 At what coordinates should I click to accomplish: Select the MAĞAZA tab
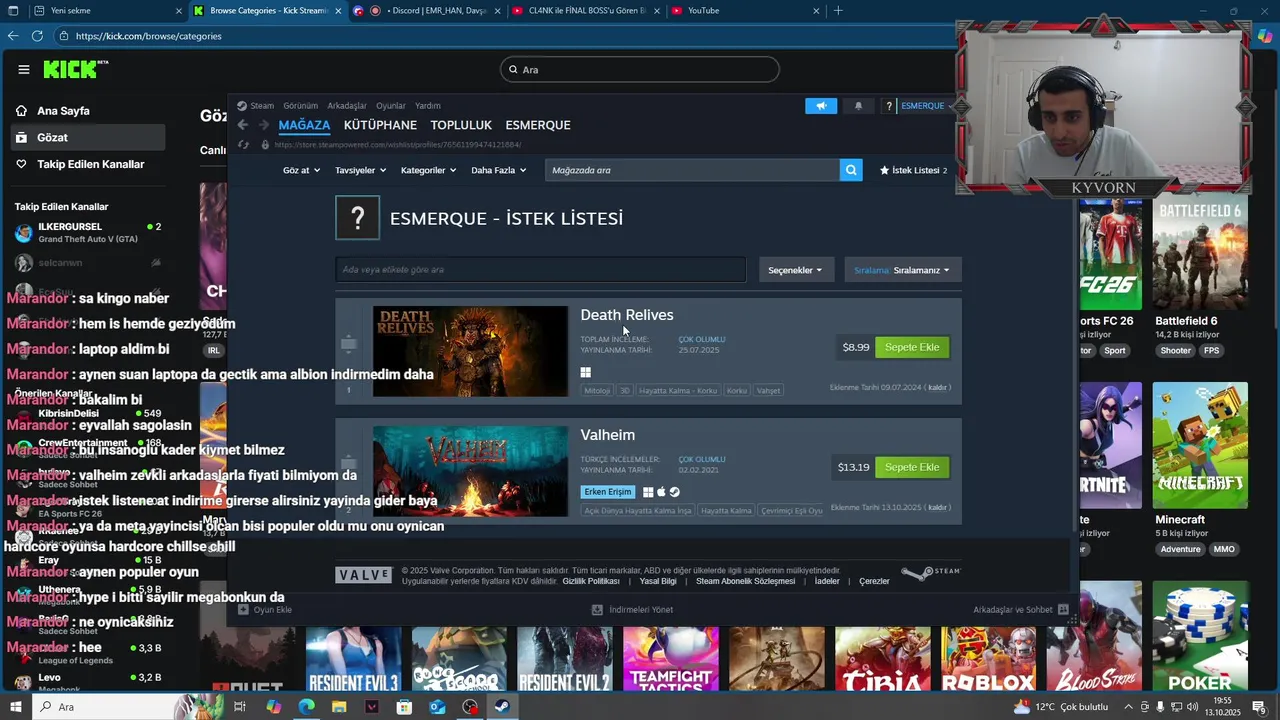click(x=304, y=125)
